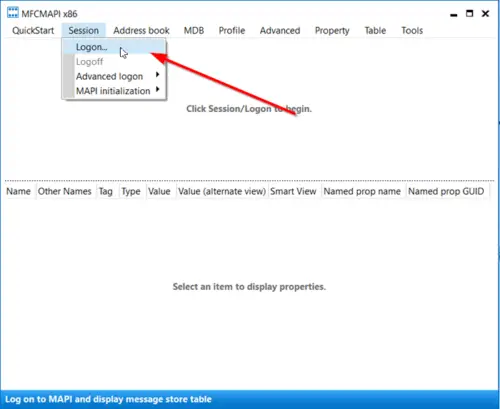Open the Profile menu
The width and height of the screenshot is (500, 409).
coord(232,31)
